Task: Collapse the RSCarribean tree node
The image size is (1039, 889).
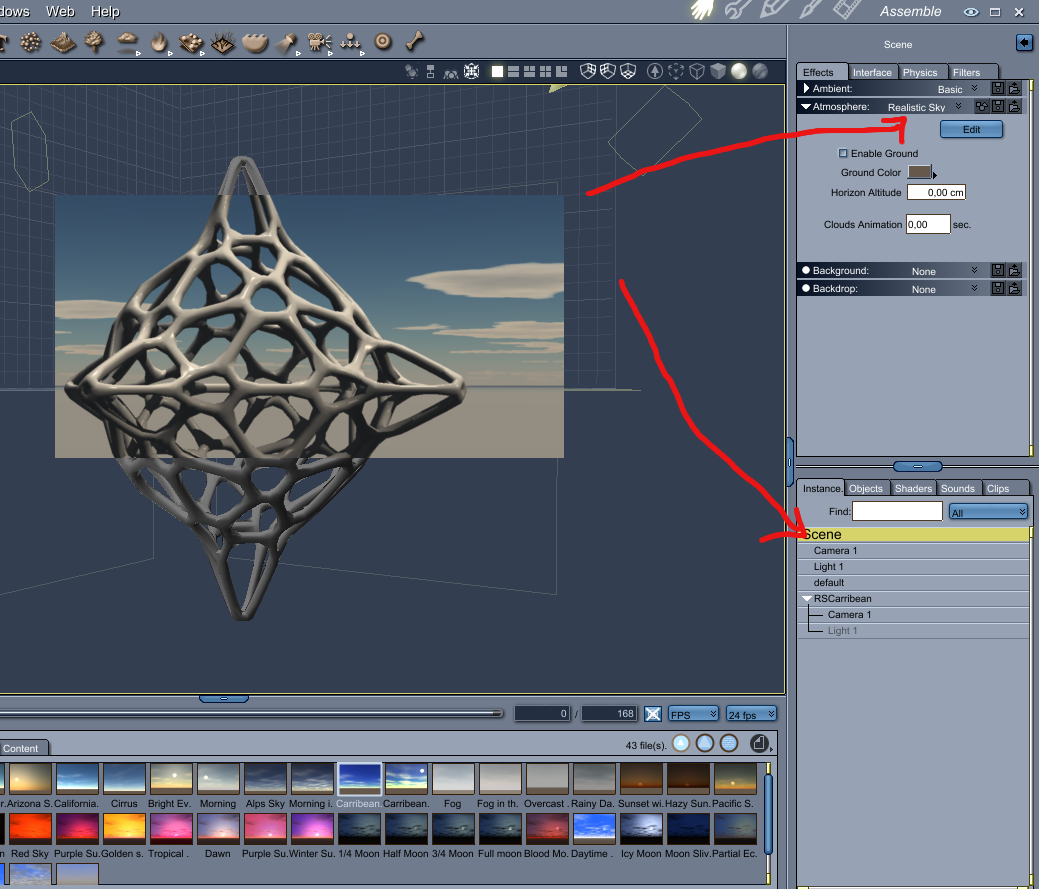Action: point(806,598)
